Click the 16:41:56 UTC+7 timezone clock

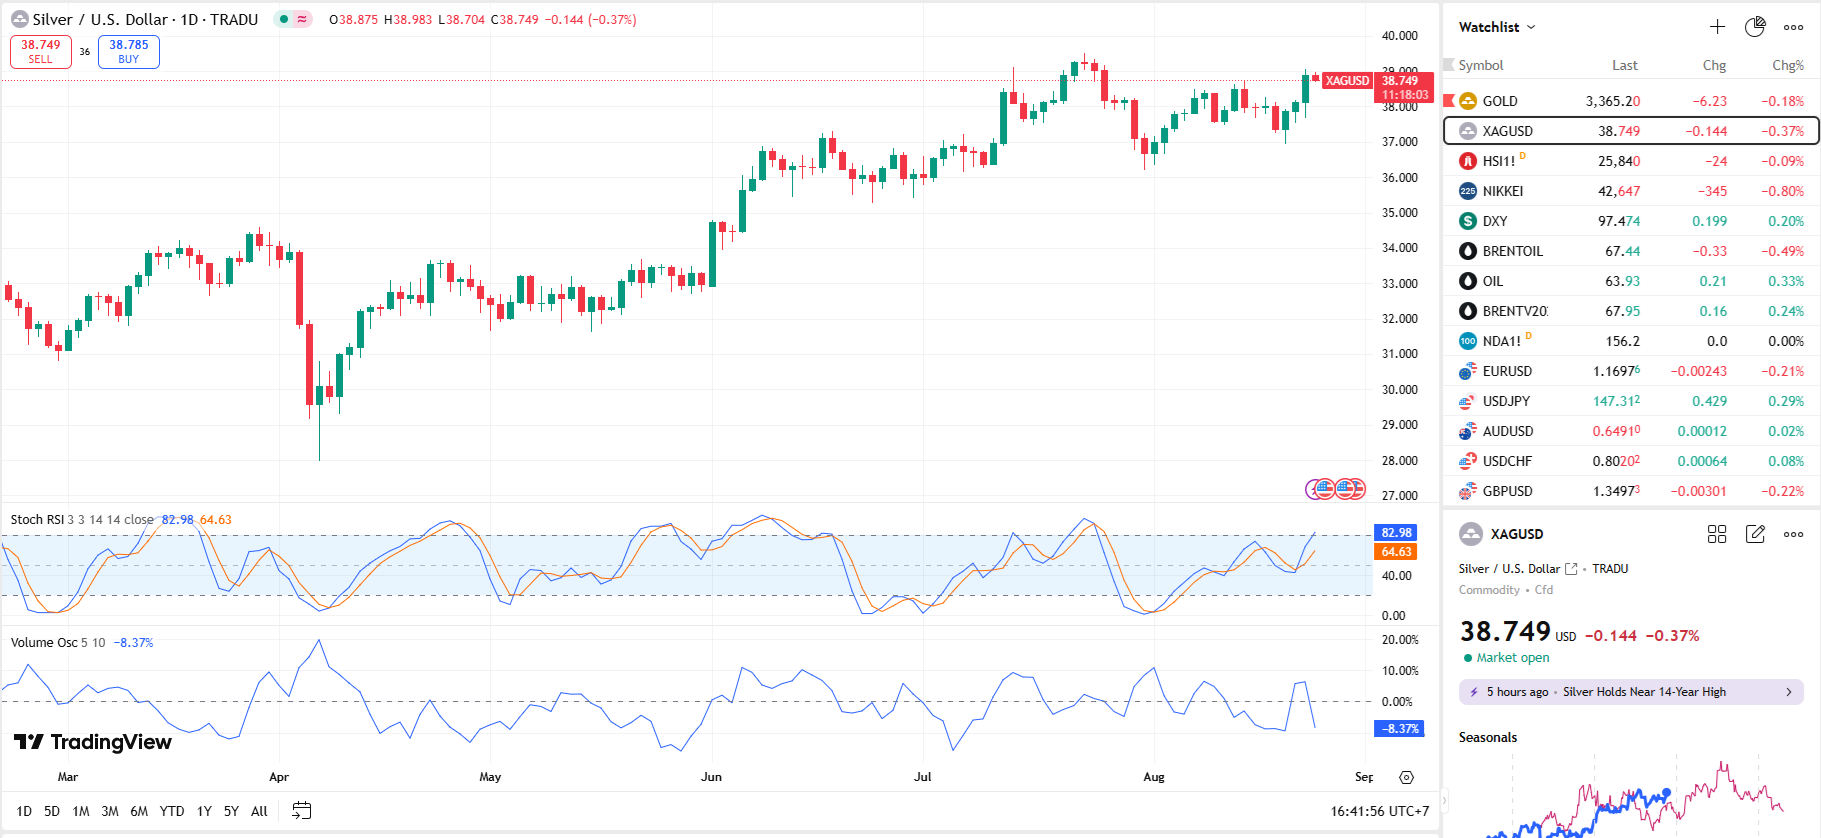click(x=1379, y=811)
